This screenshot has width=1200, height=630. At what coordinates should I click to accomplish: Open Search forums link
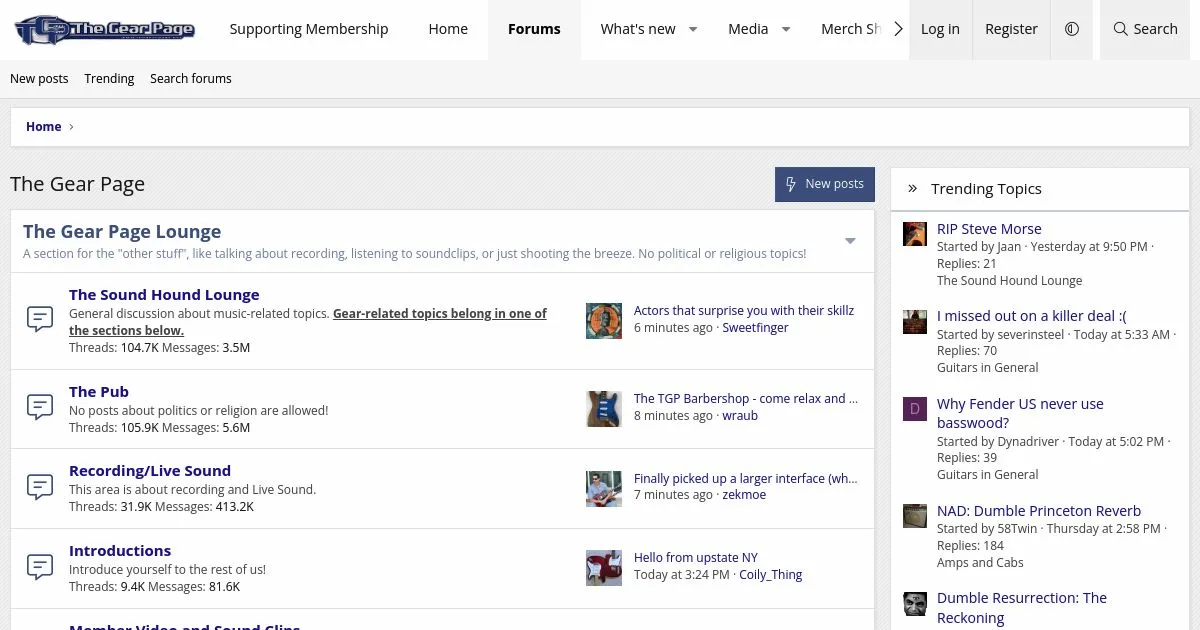pyautogui.click(x=191, y=79)
